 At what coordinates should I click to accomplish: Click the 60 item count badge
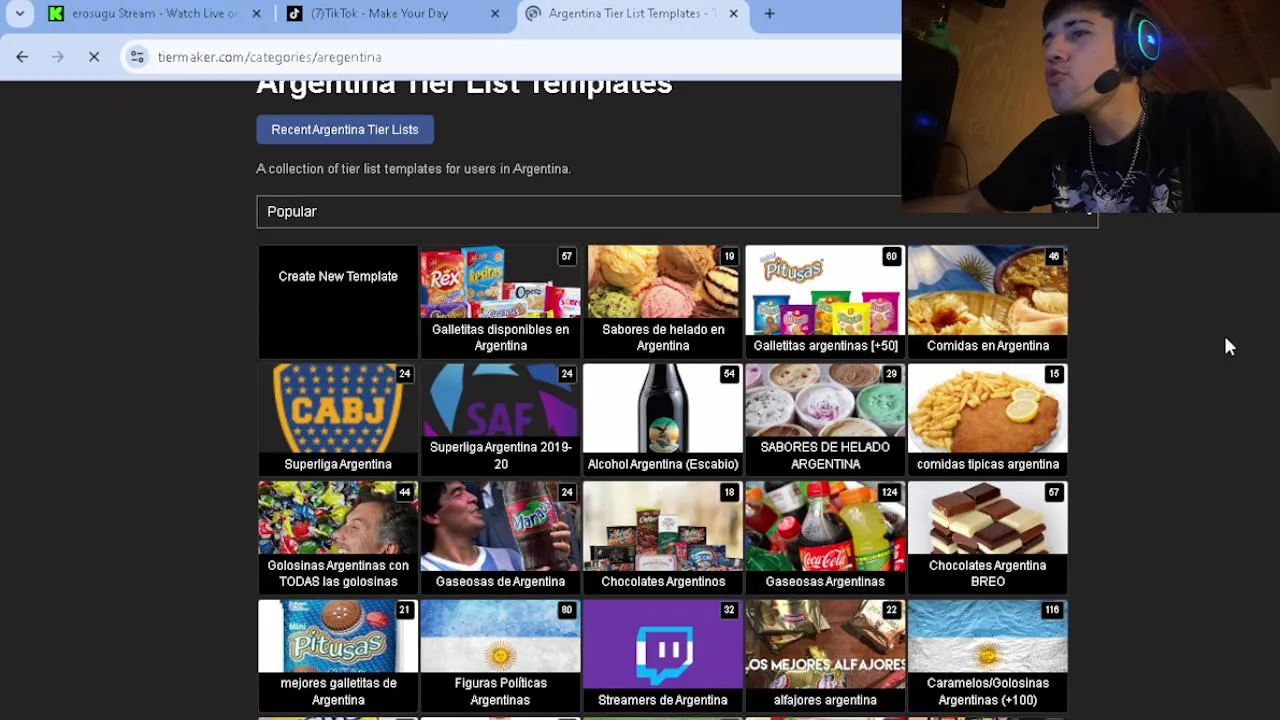coord(891,256)
